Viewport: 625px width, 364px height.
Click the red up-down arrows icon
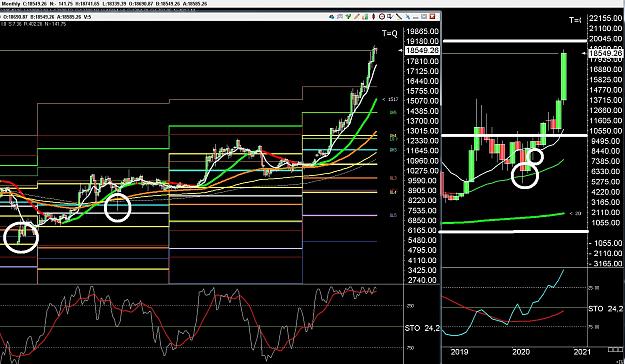[373, 17]
